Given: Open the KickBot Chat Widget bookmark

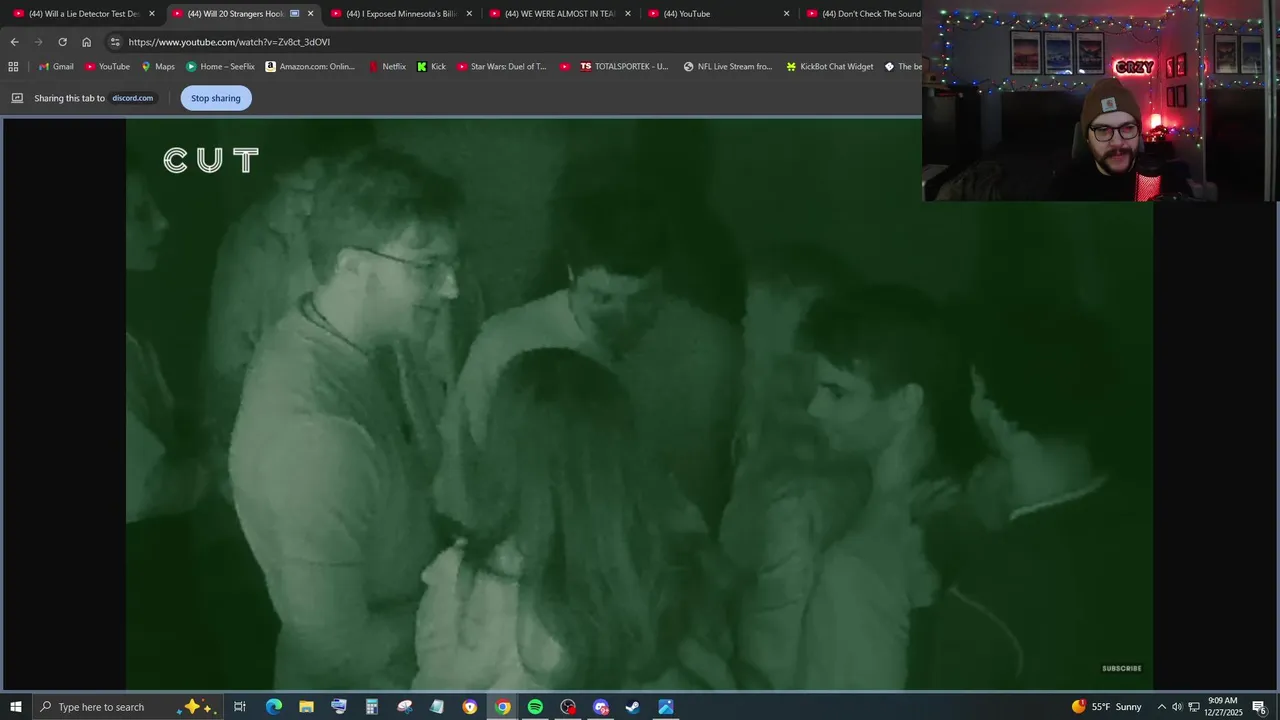Looking at the screenshot, I should pos(830,67).
